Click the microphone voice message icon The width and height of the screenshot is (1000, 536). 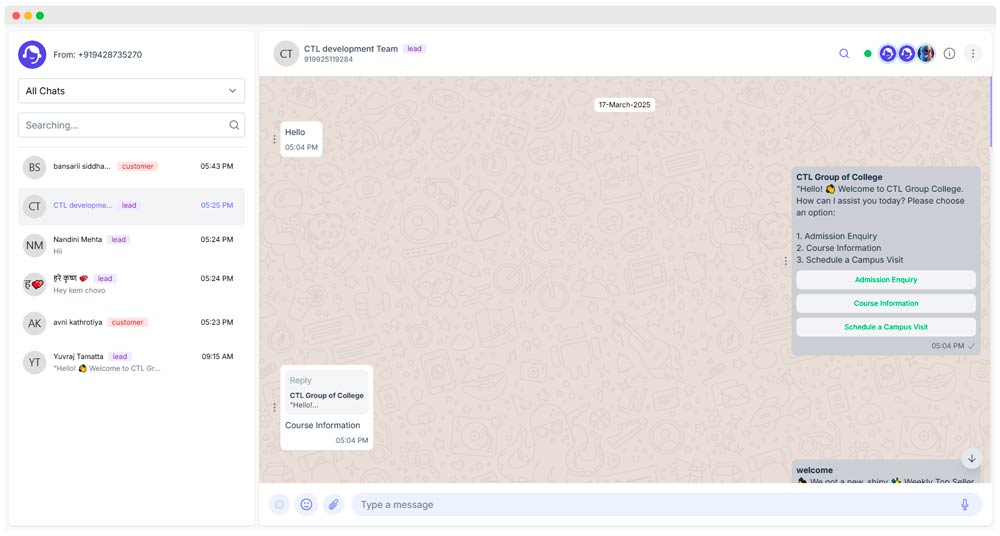964,505
